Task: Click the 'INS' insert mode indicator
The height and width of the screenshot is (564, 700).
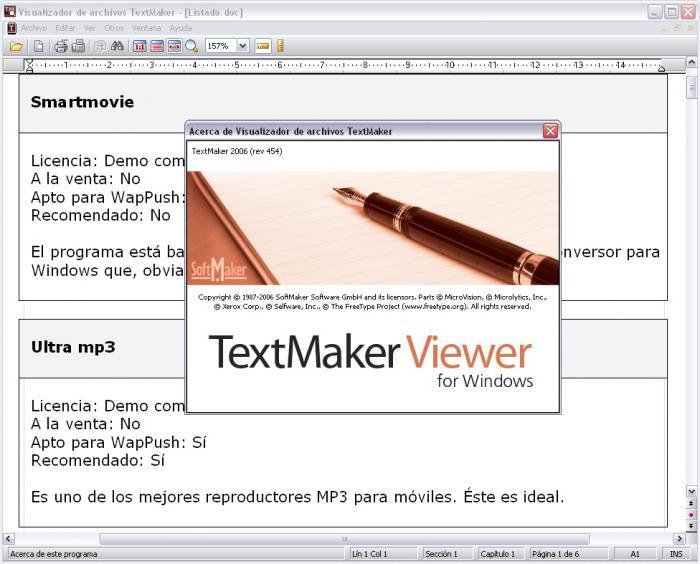Action: tap(676, 554)
